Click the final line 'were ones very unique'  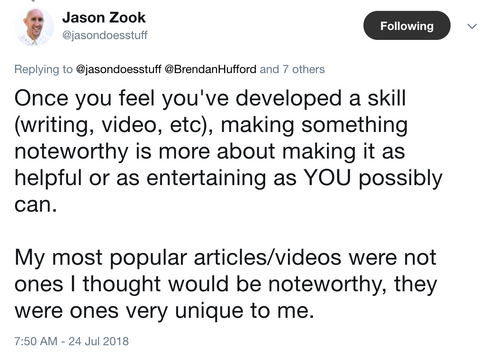(x=164, y=311)
